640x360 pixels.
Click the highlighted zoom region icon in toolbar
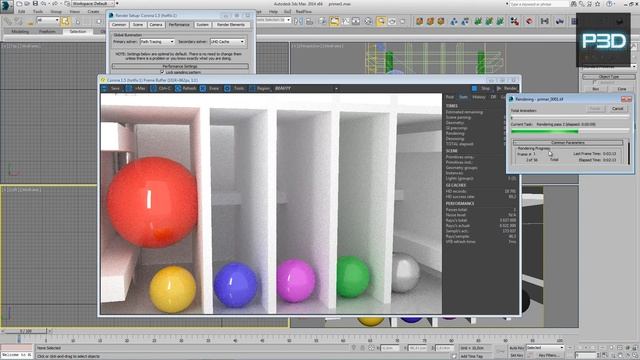(380, 21)
